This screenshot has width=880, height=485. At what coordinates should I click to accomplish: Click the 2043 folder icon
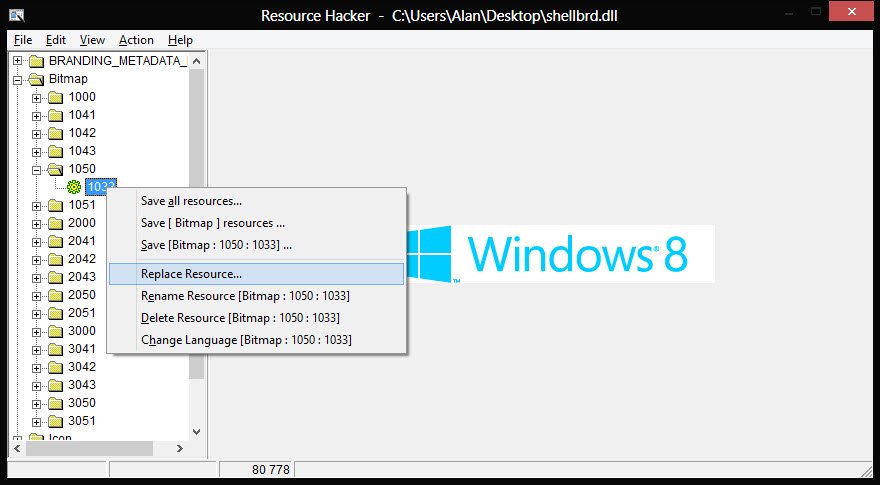click(55, 277)
